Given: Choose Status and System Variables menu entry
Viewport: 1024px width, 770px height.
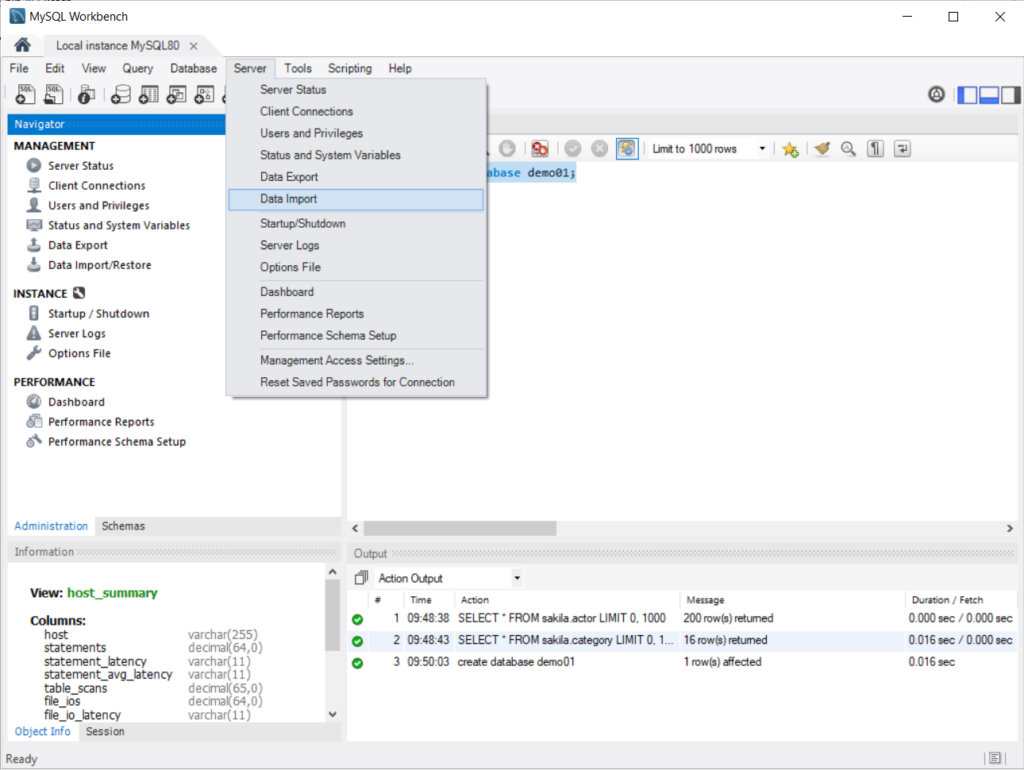Looking at the screenshot, I should 356,155.
